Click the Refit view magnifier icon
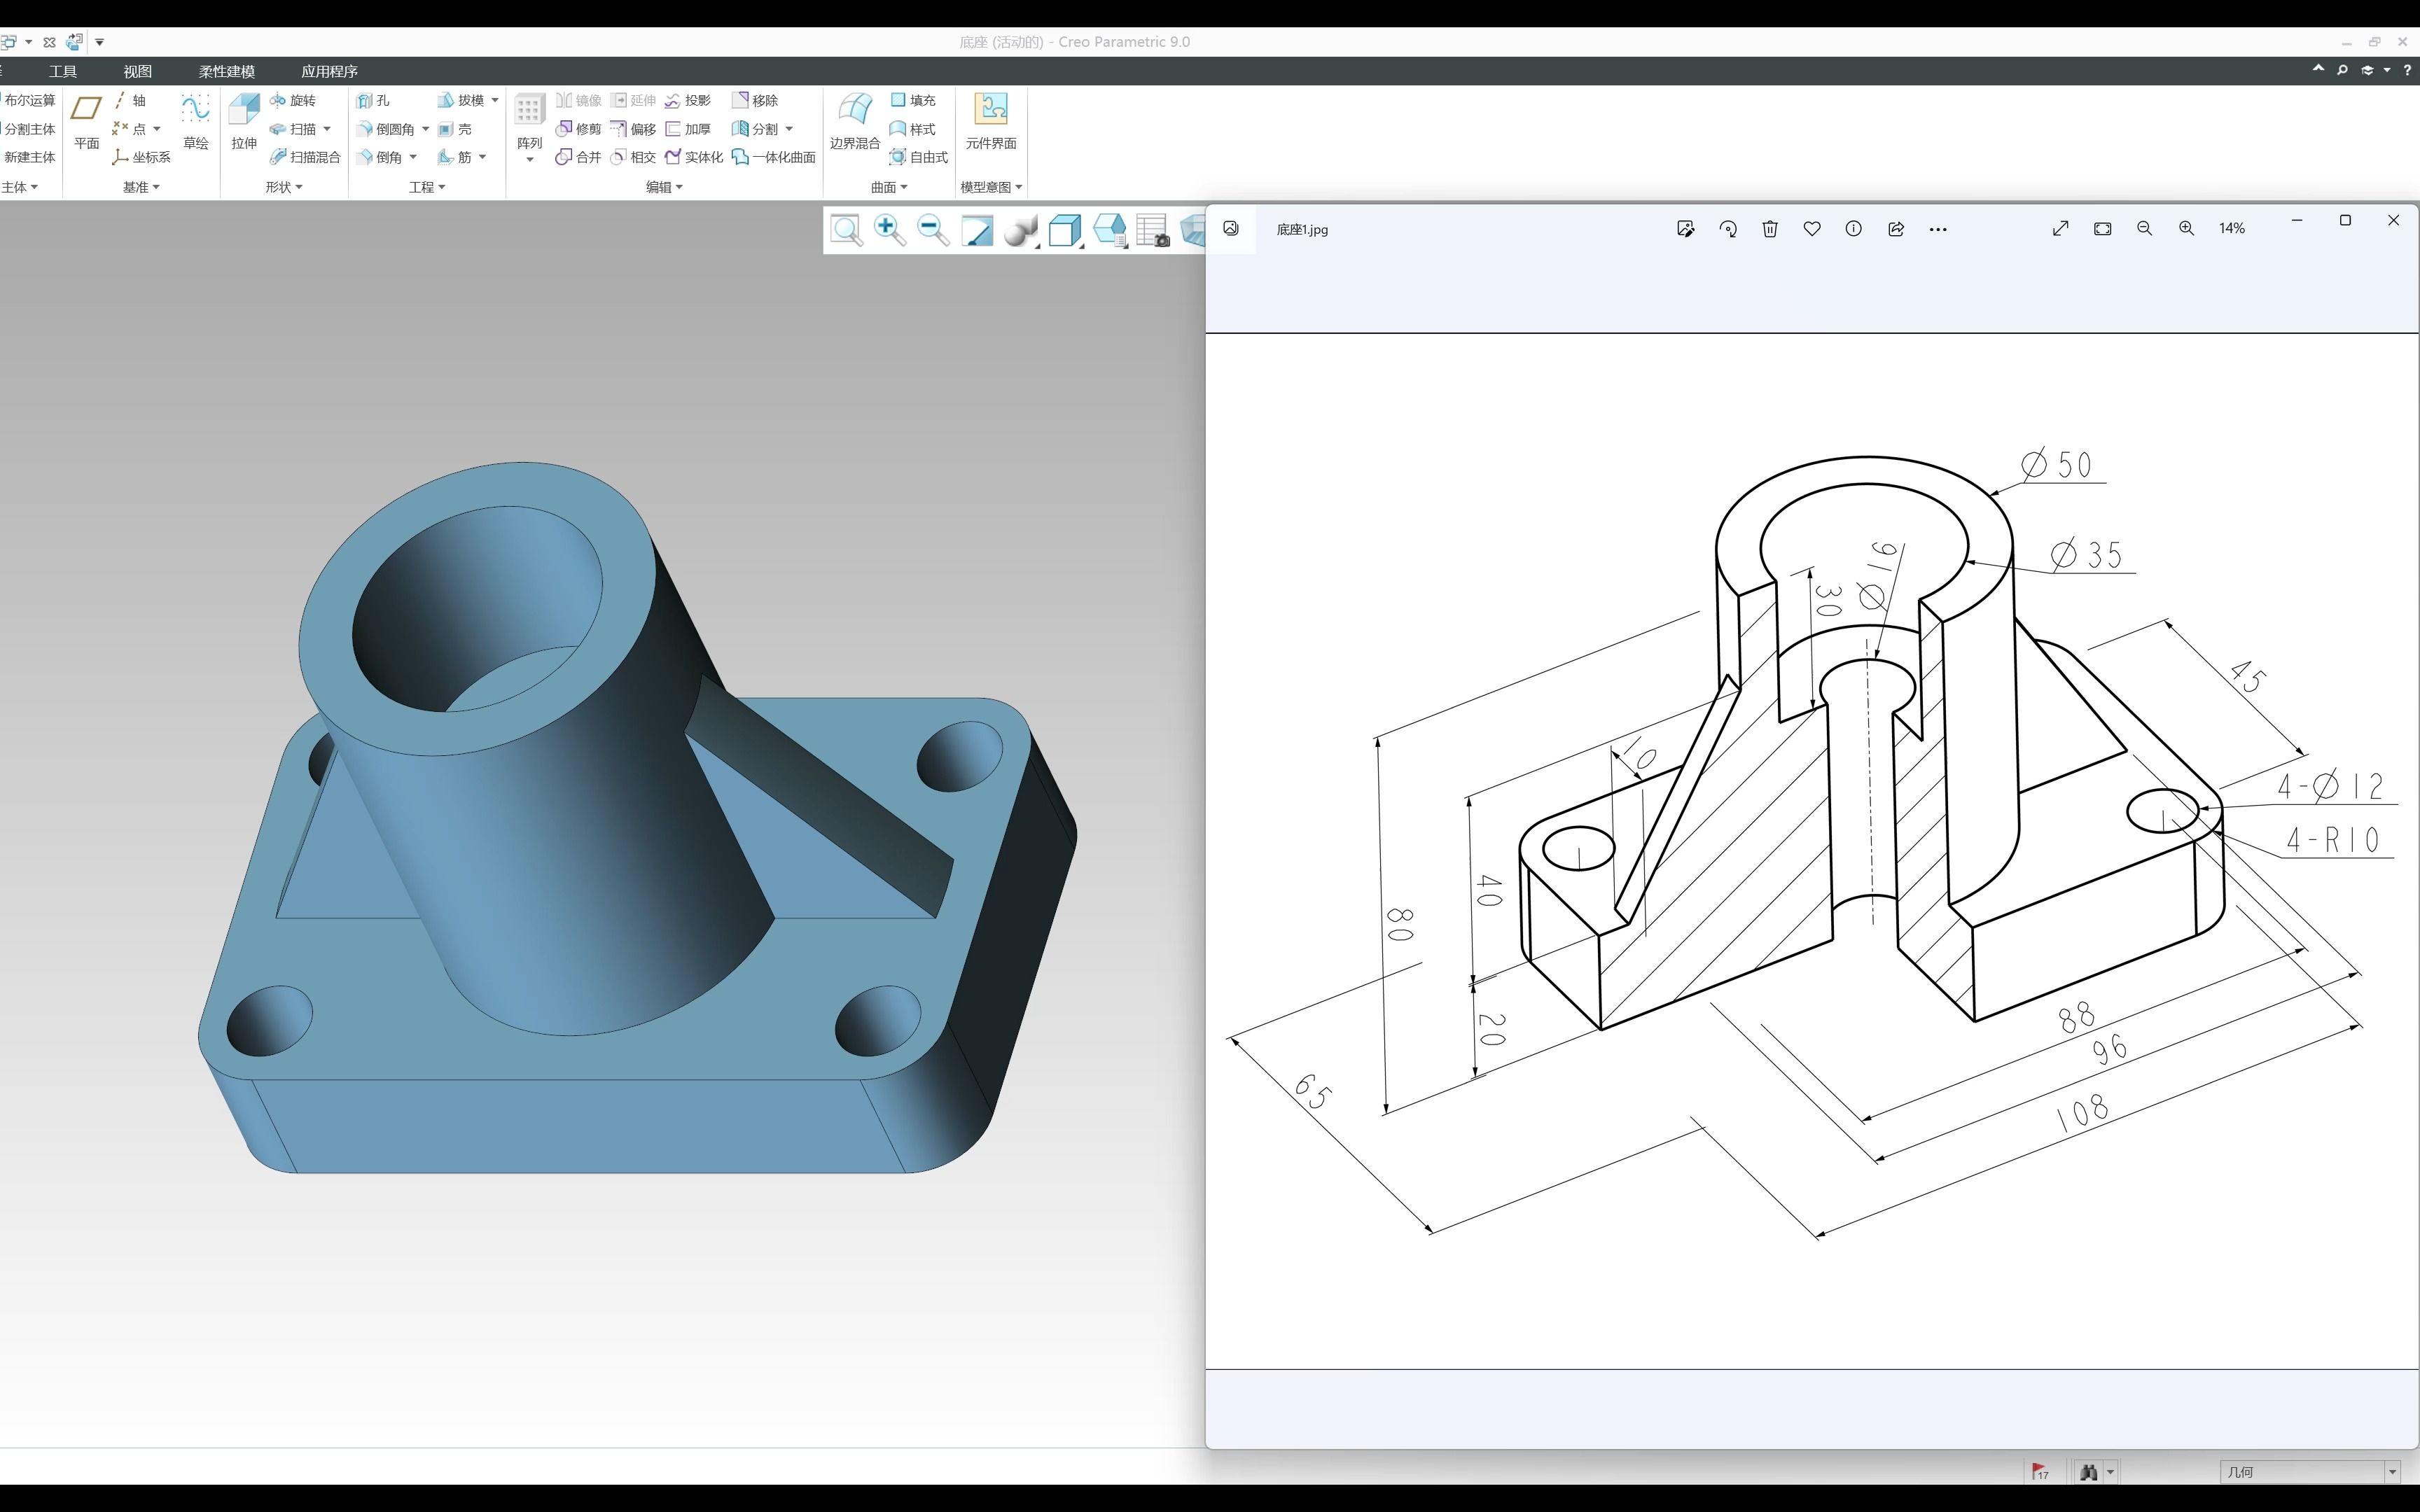2420x1512 pixels. [x=846, y=230]
